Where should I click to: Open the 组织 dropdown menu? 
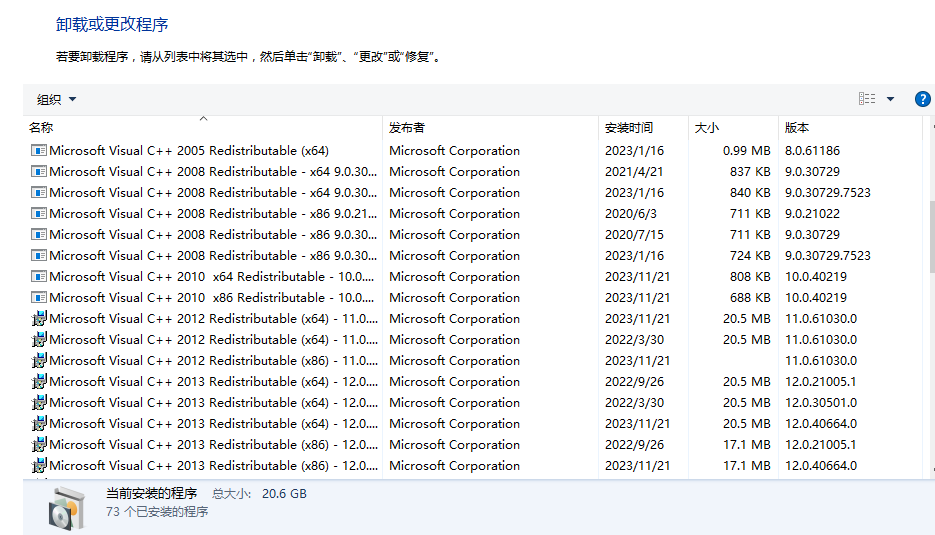(56, 99)
